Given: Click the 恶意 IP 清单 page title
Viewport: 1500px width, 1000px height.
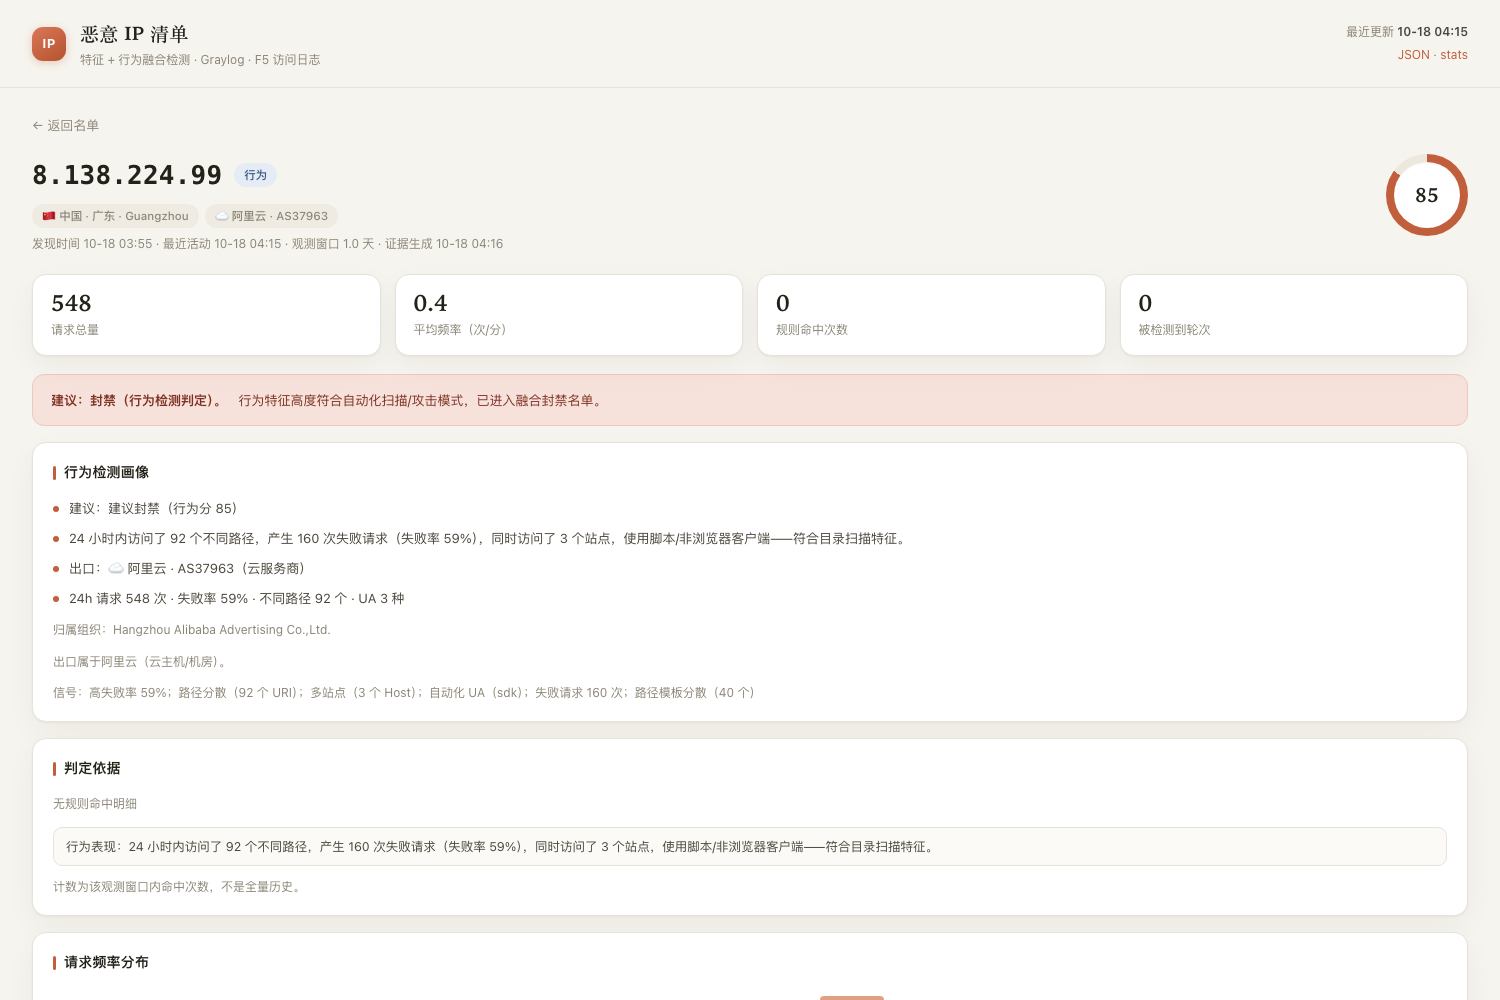Looking at the screenshot, I should pos(134,34).
